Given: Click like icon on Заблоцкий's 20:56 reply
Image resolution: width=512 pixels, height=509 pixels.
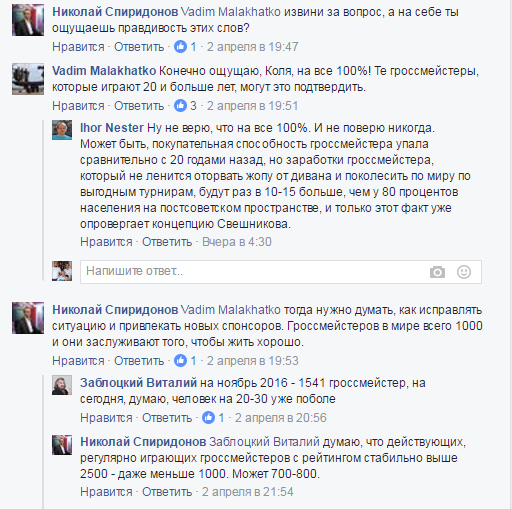Looking at the screenshot, I should tap(208, 418).
